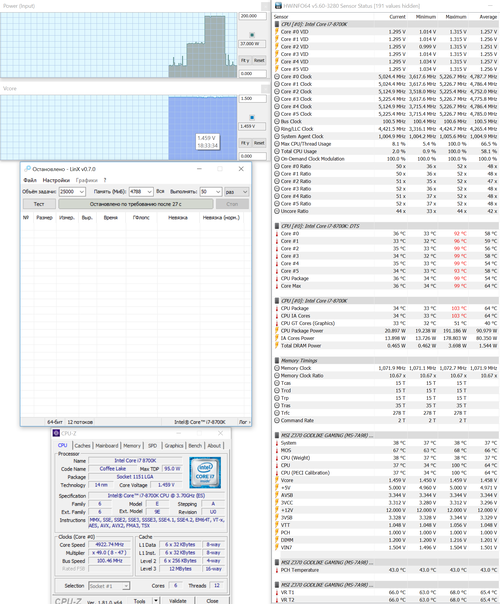Click the LinX app icon in title bar
The height and width of the screenshot is (604, 500).
tap(27, 169)
